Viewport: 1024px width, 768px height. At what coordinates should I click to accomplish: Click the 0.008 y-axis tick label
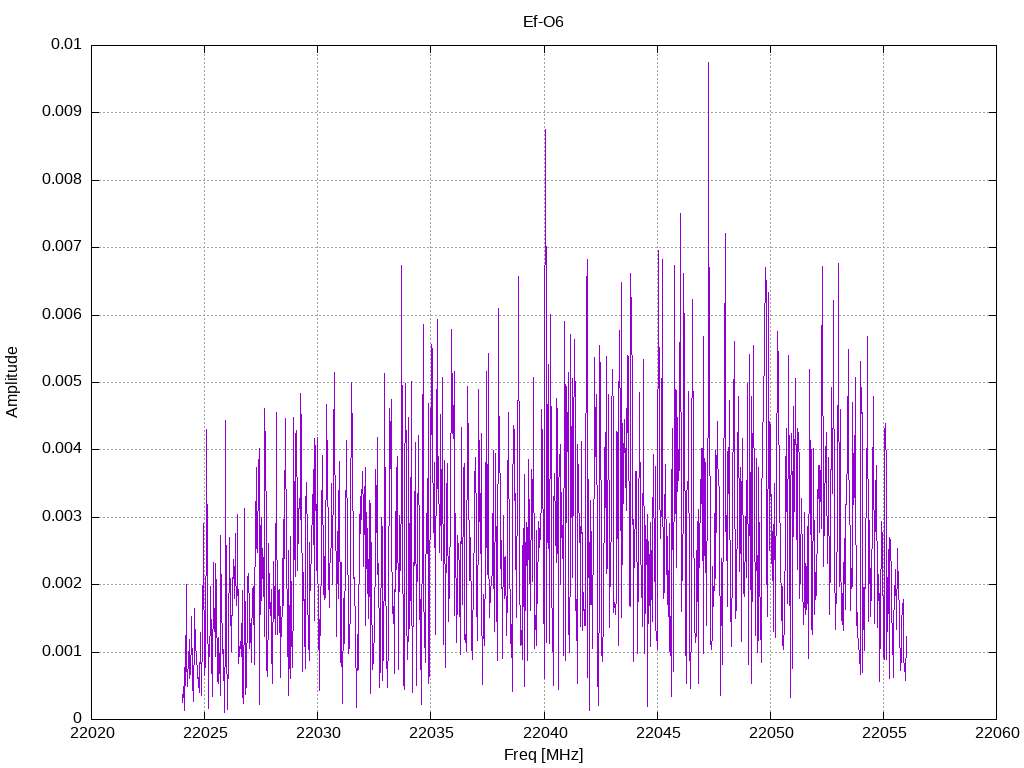62,180
